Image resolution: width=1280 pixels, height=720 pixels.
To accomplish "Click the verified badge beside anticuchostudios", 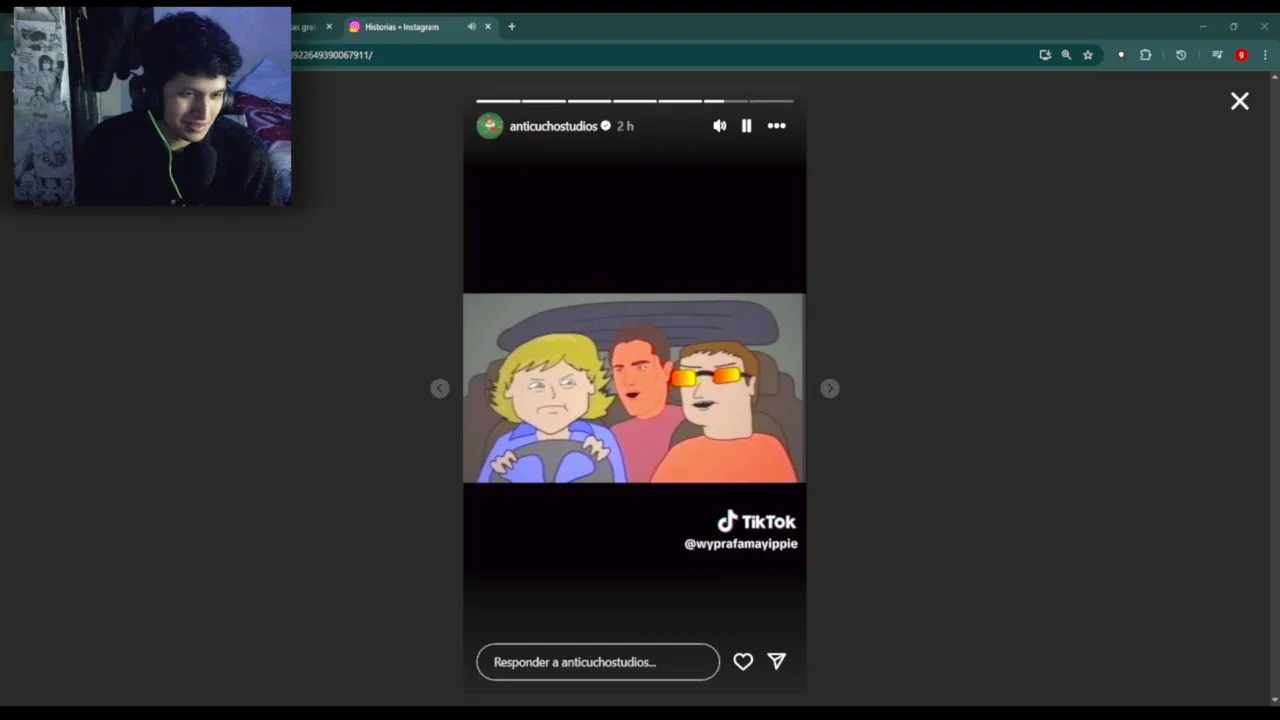I will tap(605, 126).
